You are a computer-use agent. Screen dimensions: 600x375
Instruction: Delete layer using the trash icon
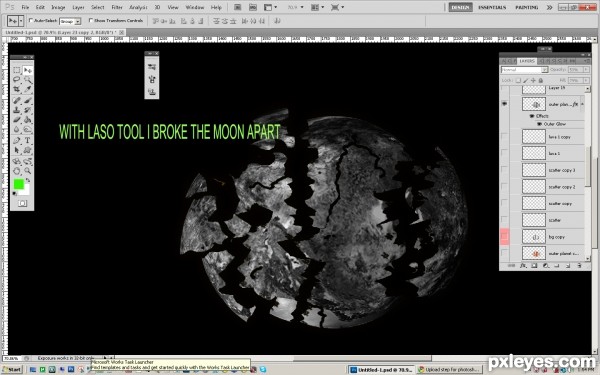579,266
